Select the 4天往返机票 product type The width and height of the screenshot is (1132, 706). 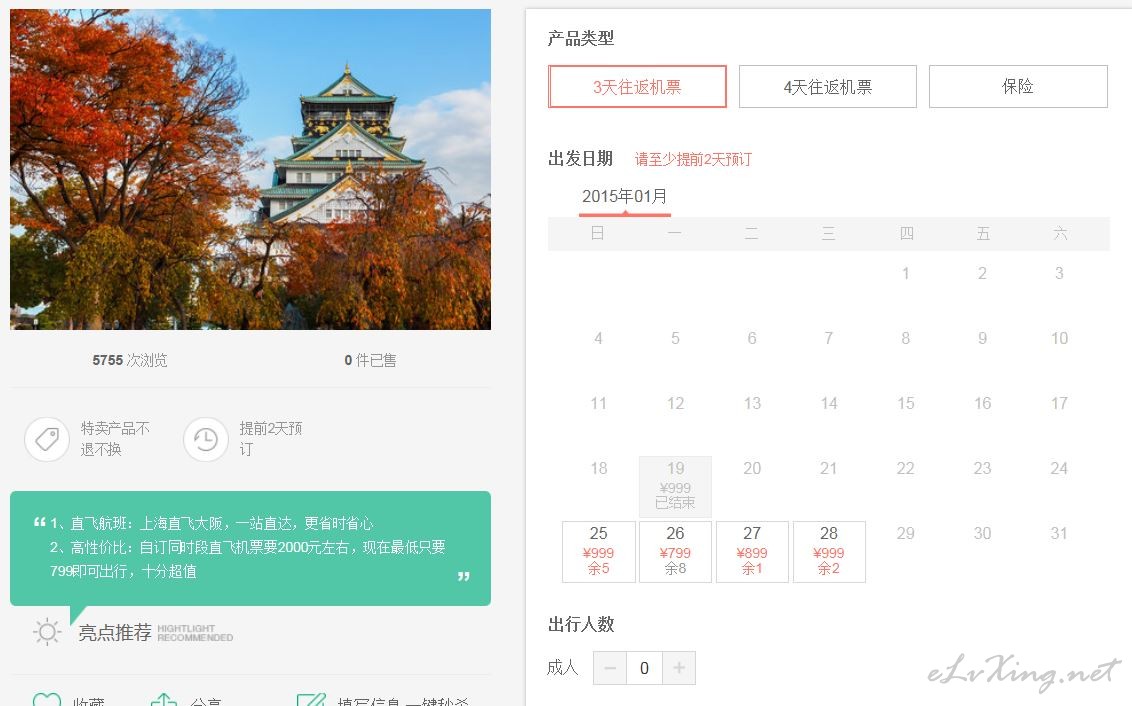pyautogui.click(x=827, y=87)
